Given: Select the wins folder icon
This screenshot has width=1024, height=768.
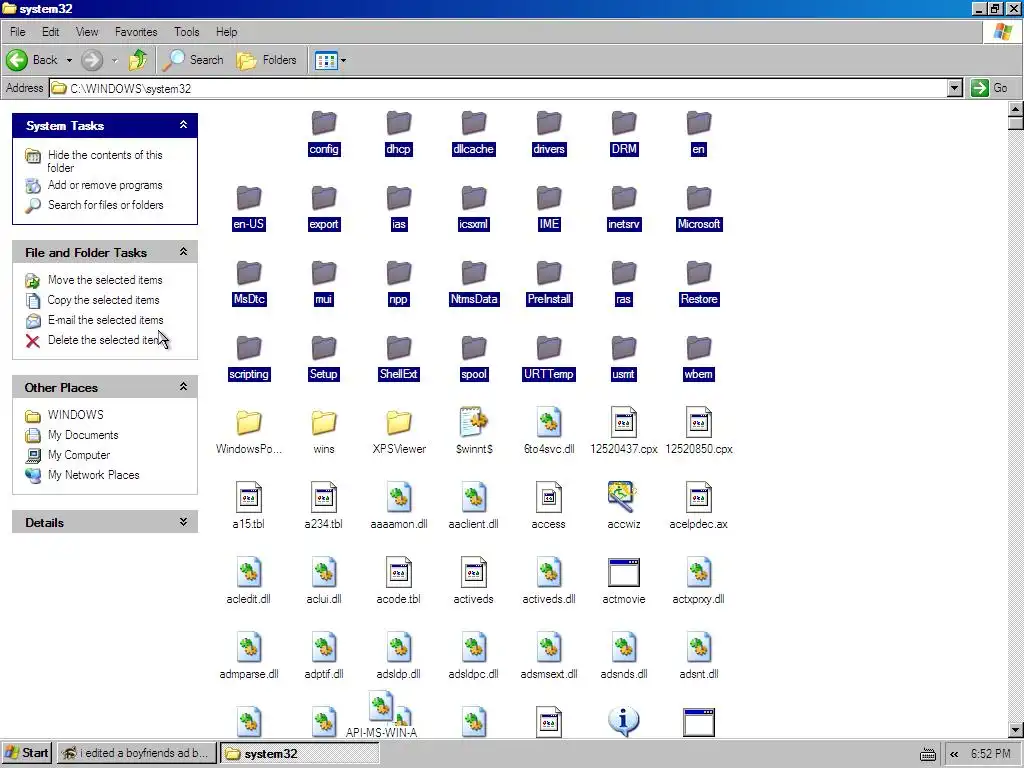Looking at the screenshot, I should pyautogui.click(x=324, y=423).
